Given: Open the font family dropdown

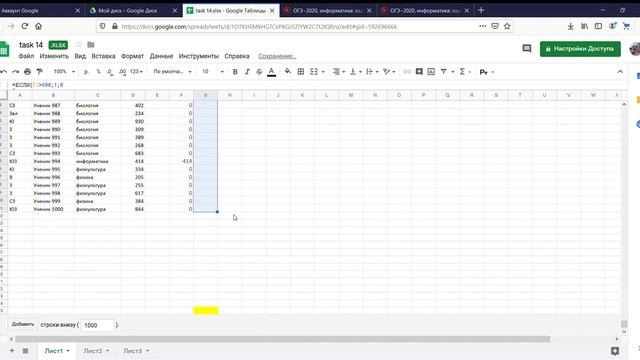Looking at the screenshot, I should pos(172,72).
